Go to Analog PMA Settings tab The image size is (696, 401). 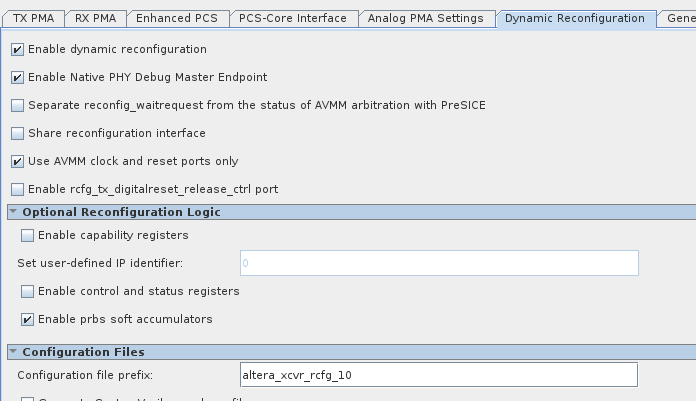(x=426, y=18)
